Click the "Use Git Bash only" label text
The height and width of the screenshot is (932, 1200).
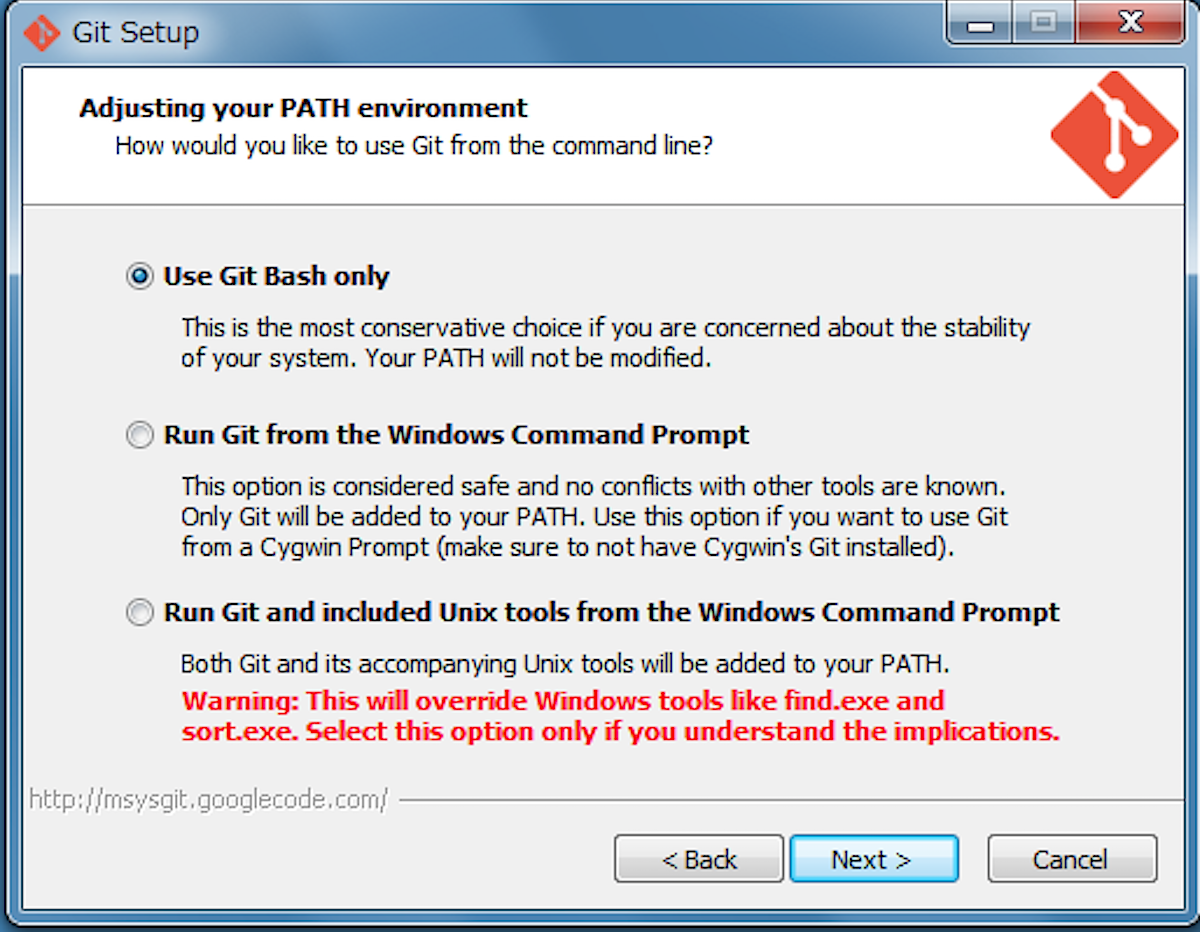click(276, 277)
